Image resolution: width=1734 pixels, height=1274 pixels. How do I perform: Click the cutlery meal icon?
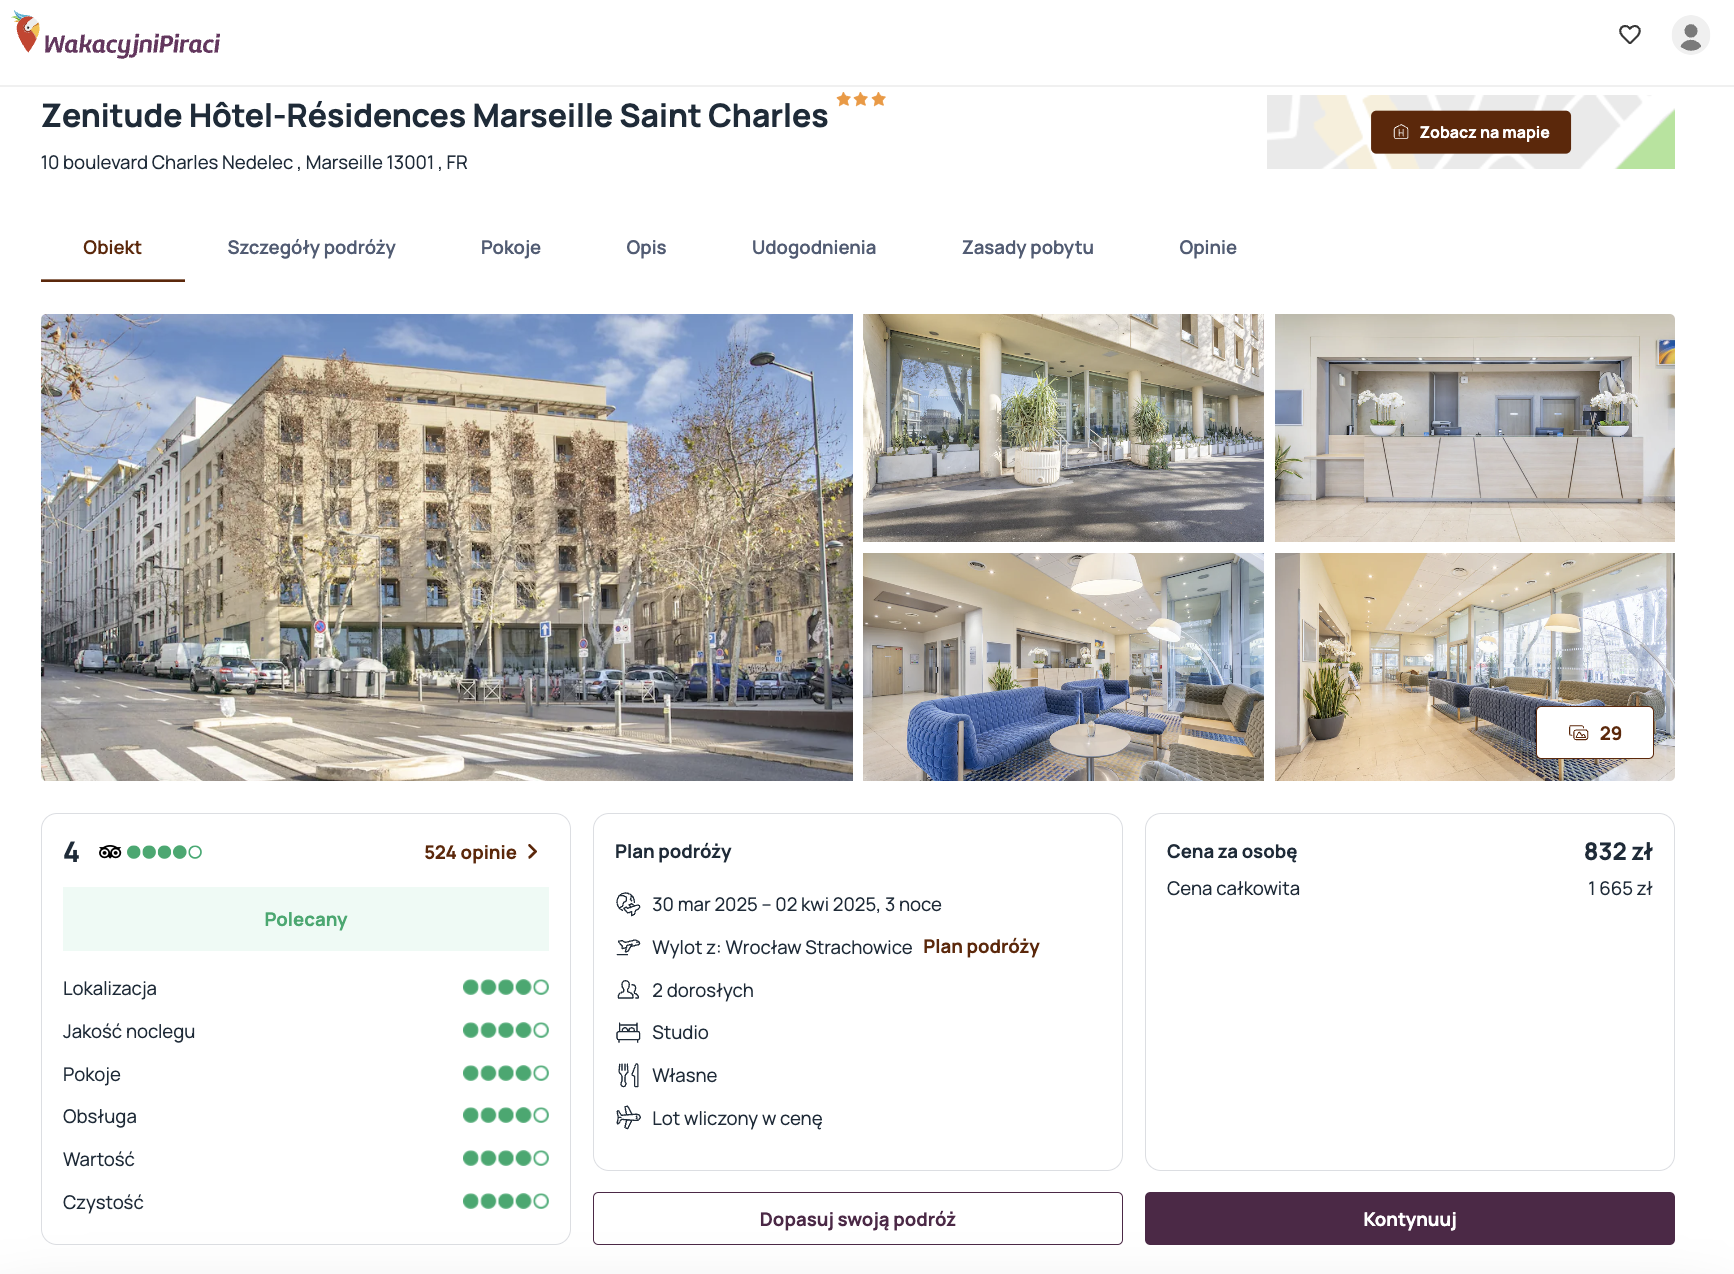628,1075
